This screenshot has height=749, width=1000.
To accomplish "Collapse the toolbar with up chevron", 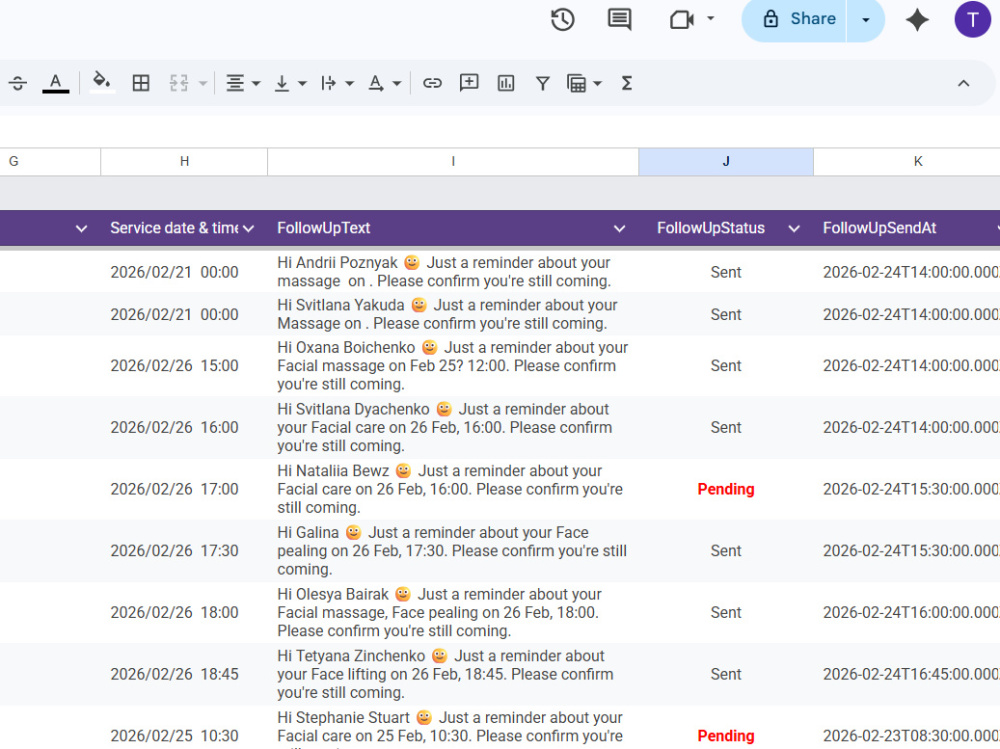I will coord(963,83).
